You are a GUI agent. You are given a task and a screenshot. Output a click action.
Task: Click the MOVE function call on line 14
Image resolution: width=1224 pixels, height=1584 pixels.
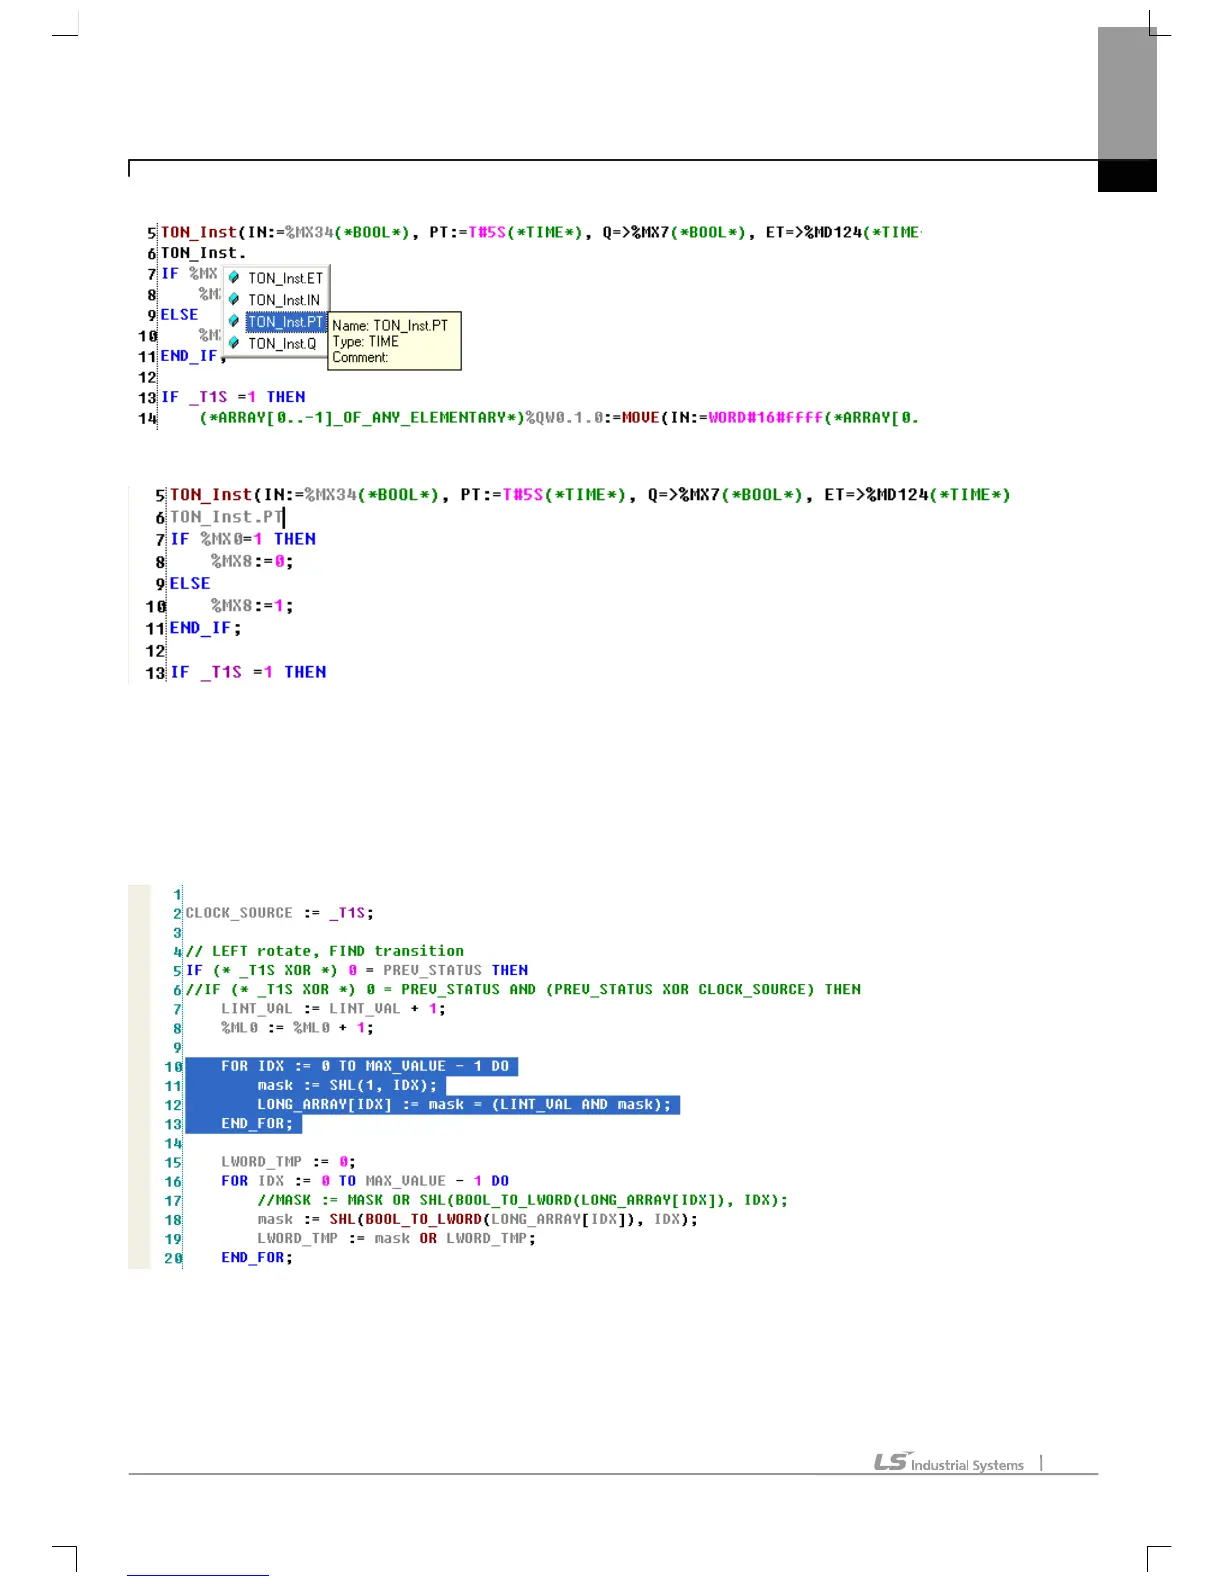coord(640,418)
